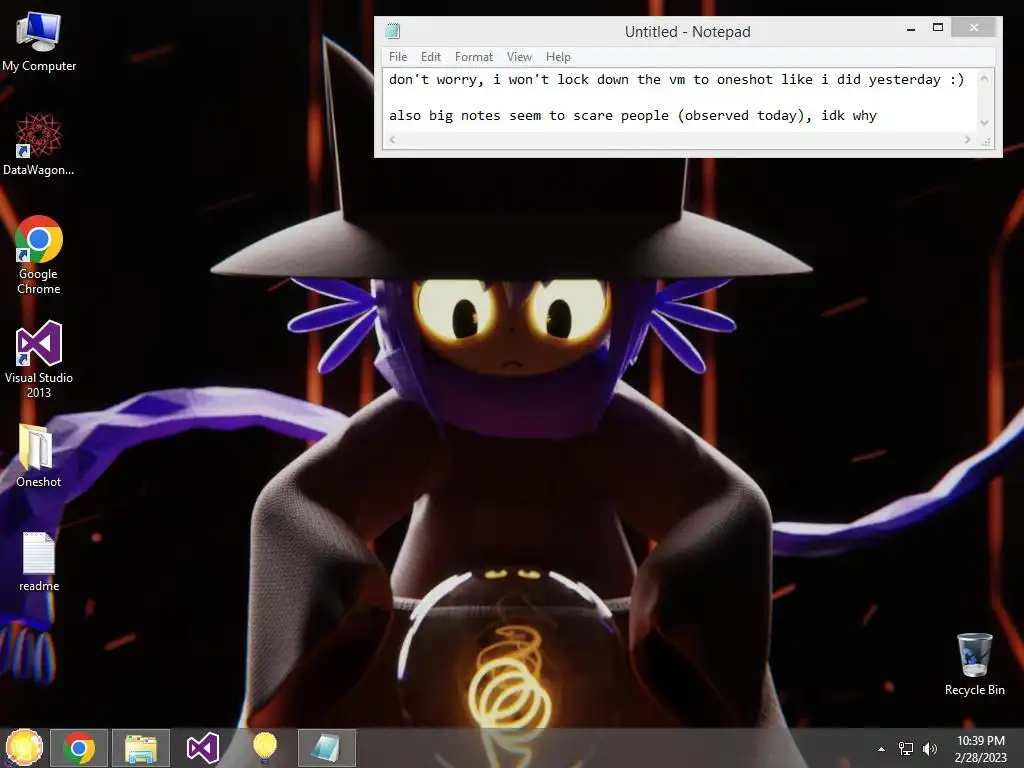Close the Notepad window
Viewport: 1024px width, 768px height.
974,27
